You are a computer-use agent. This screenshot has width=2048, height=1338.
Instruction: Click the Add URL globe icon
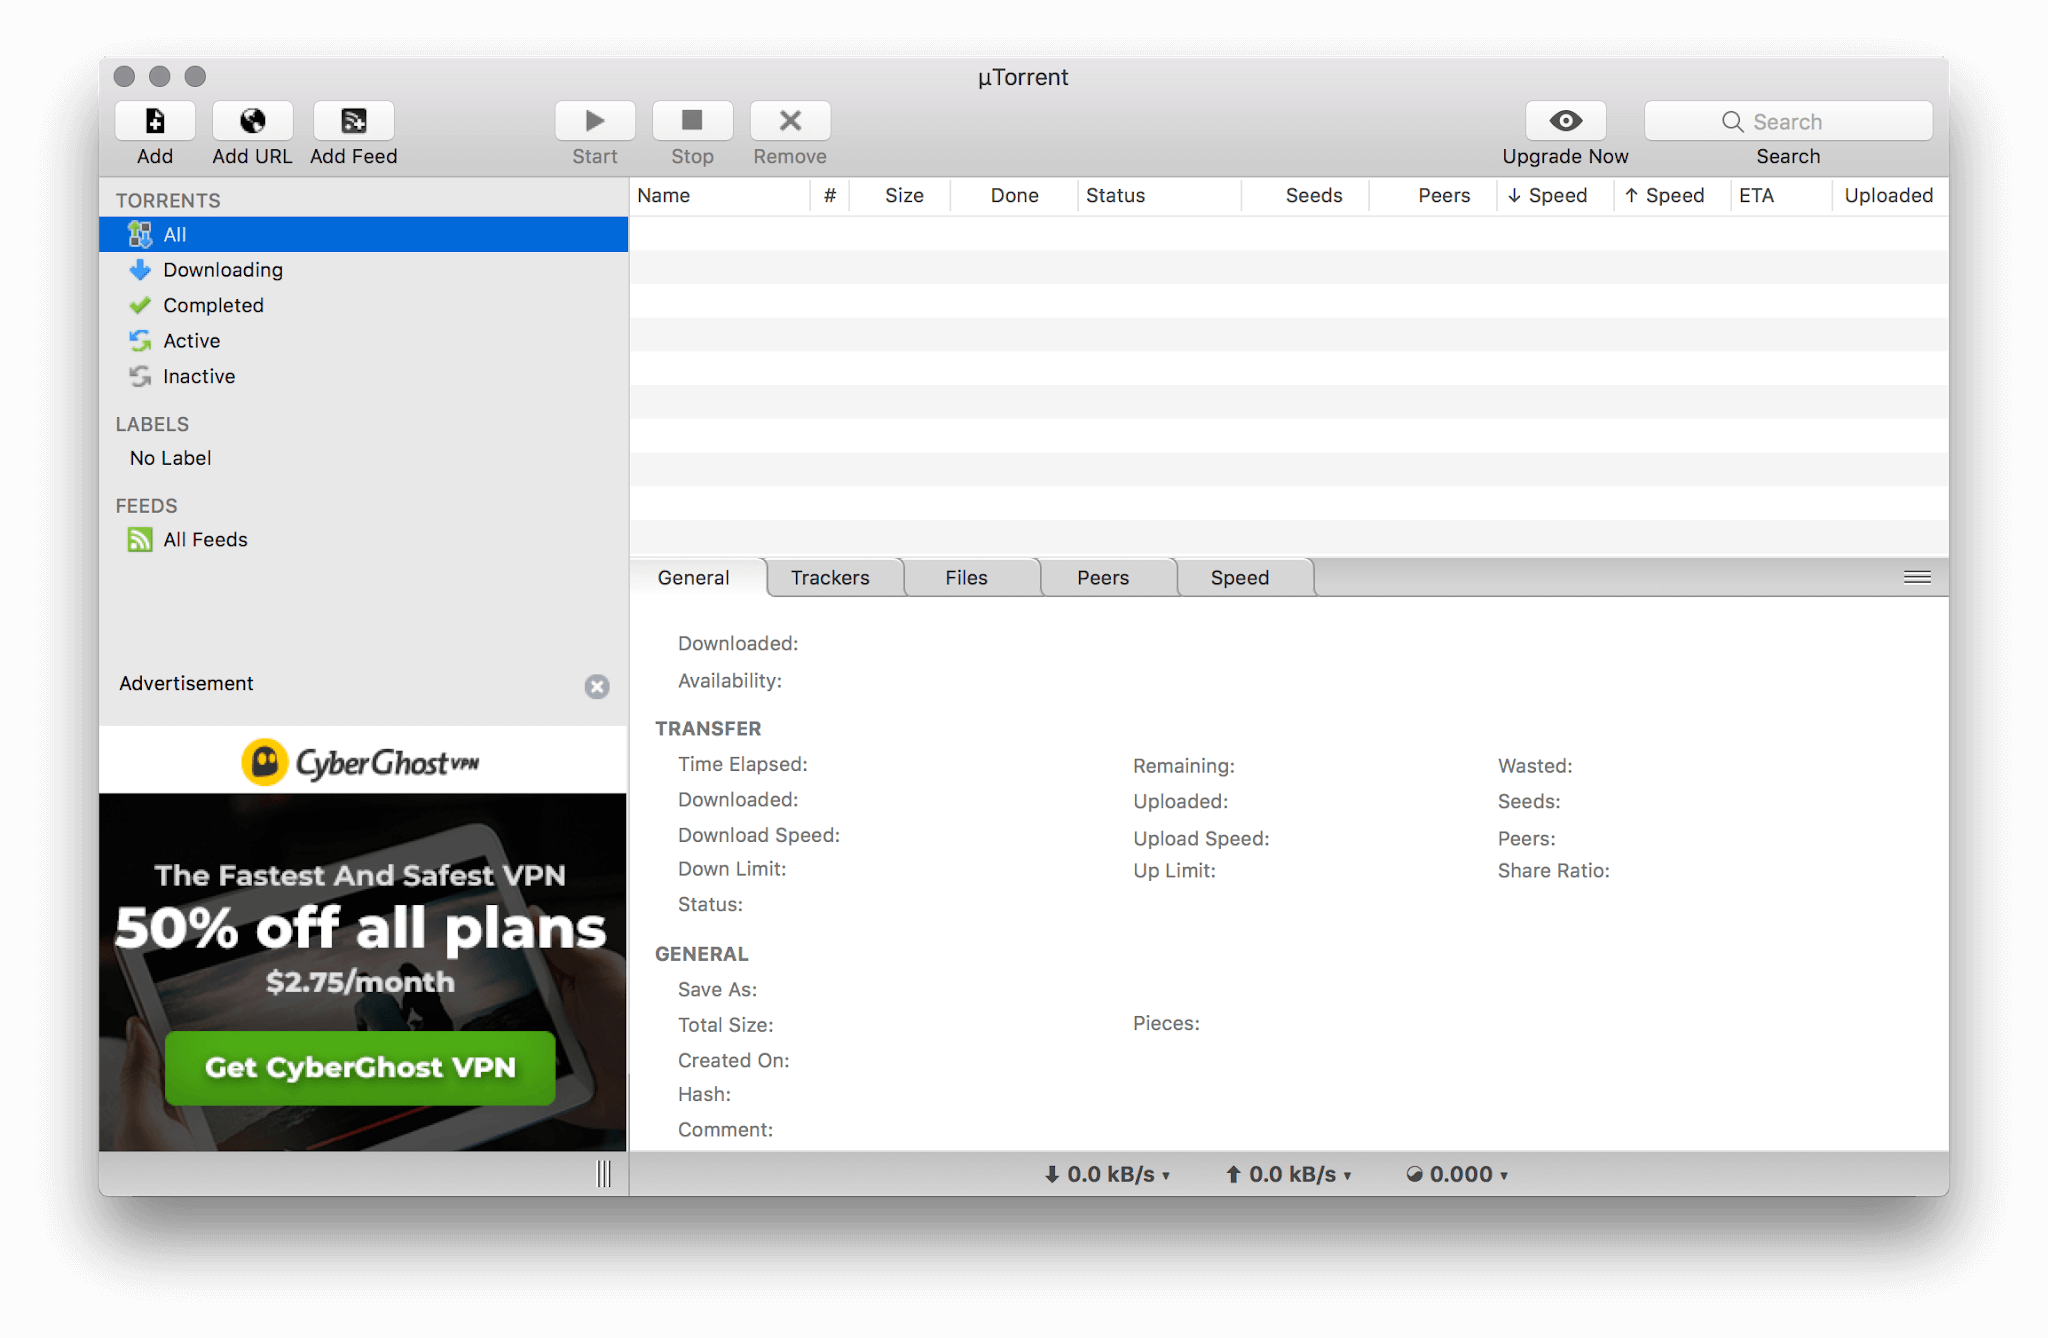252,121
